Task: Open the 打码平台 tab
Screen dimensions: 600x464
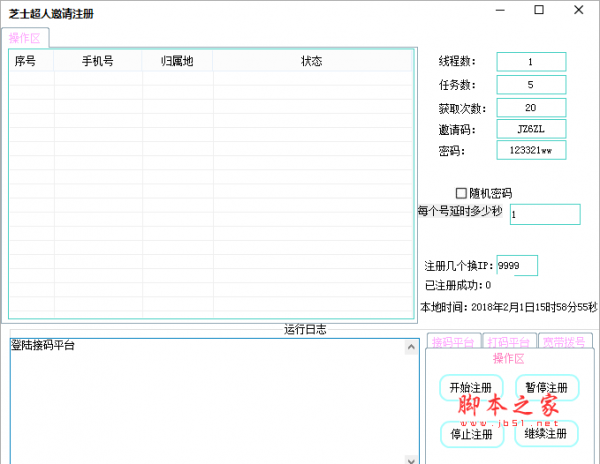Action: pyautogui.click(x=510, y=342)
